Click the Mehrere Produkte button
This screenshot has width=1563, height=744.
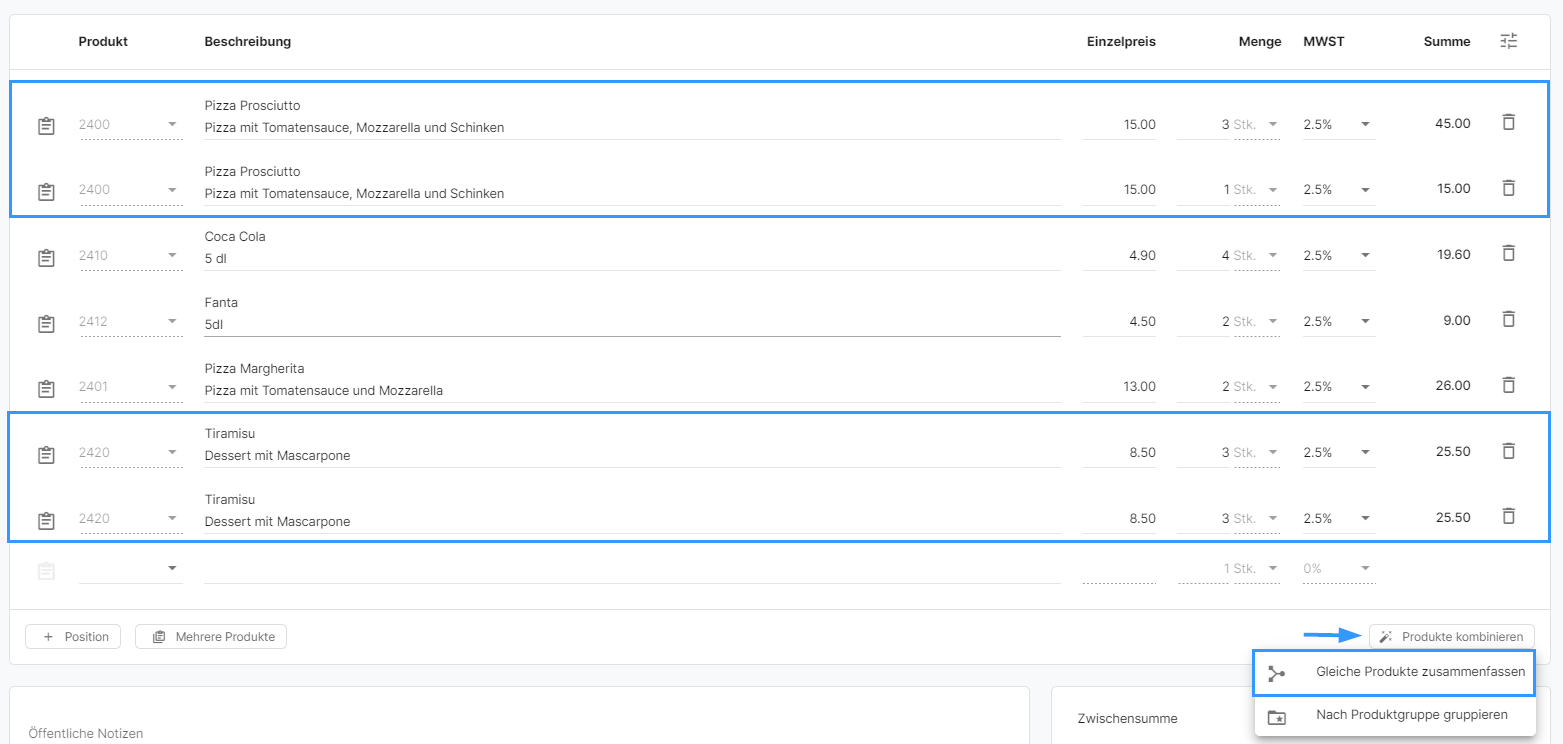click(211, 637)
